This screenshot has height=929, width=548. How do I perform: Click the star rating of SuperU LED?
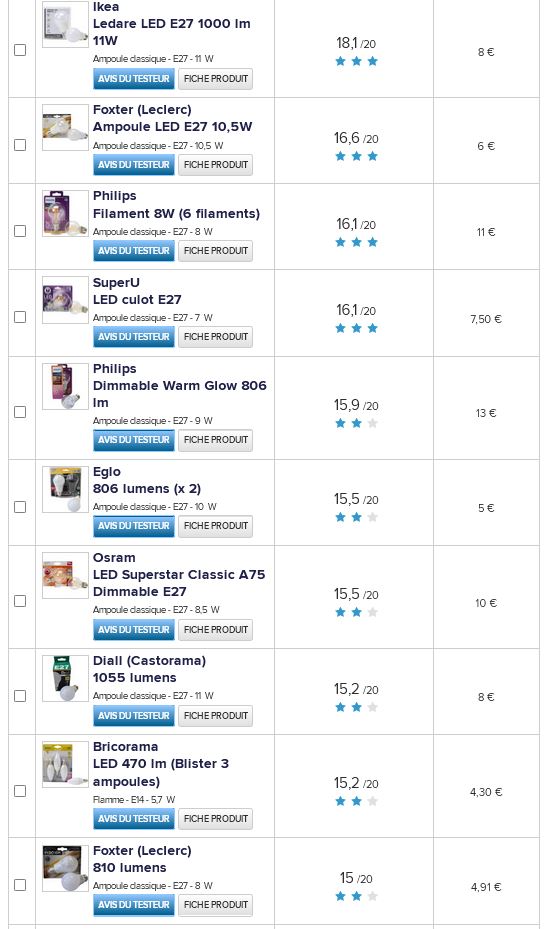pyautogui.click(x=356, y=328)
